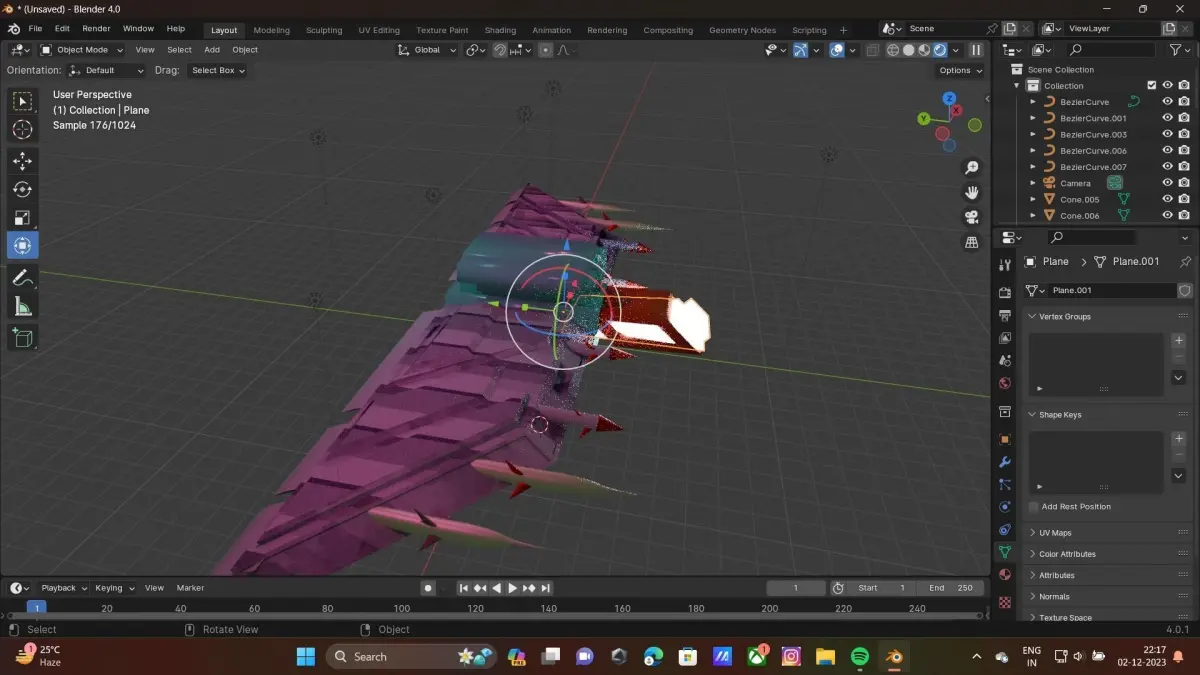This screenshot has width=1200, height=675.
Task: Select the Scale tool
Action: click(22, 217)
